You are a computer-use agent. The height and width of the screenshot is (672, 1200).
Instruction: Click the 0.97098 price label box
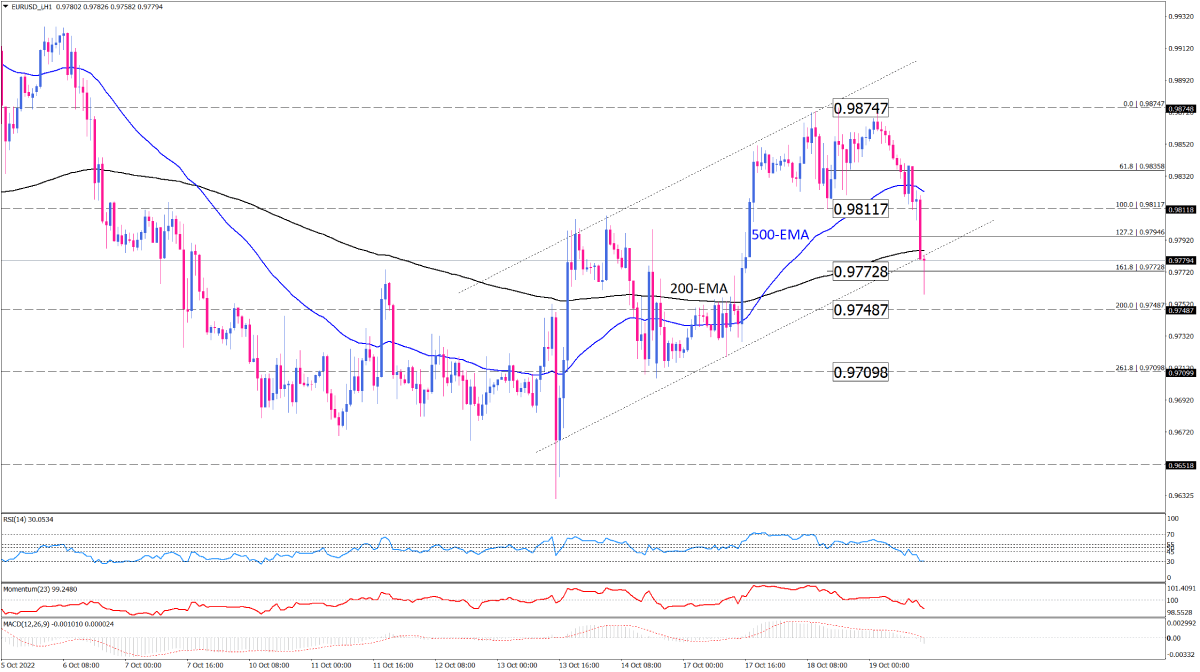(x=860, y=372)
